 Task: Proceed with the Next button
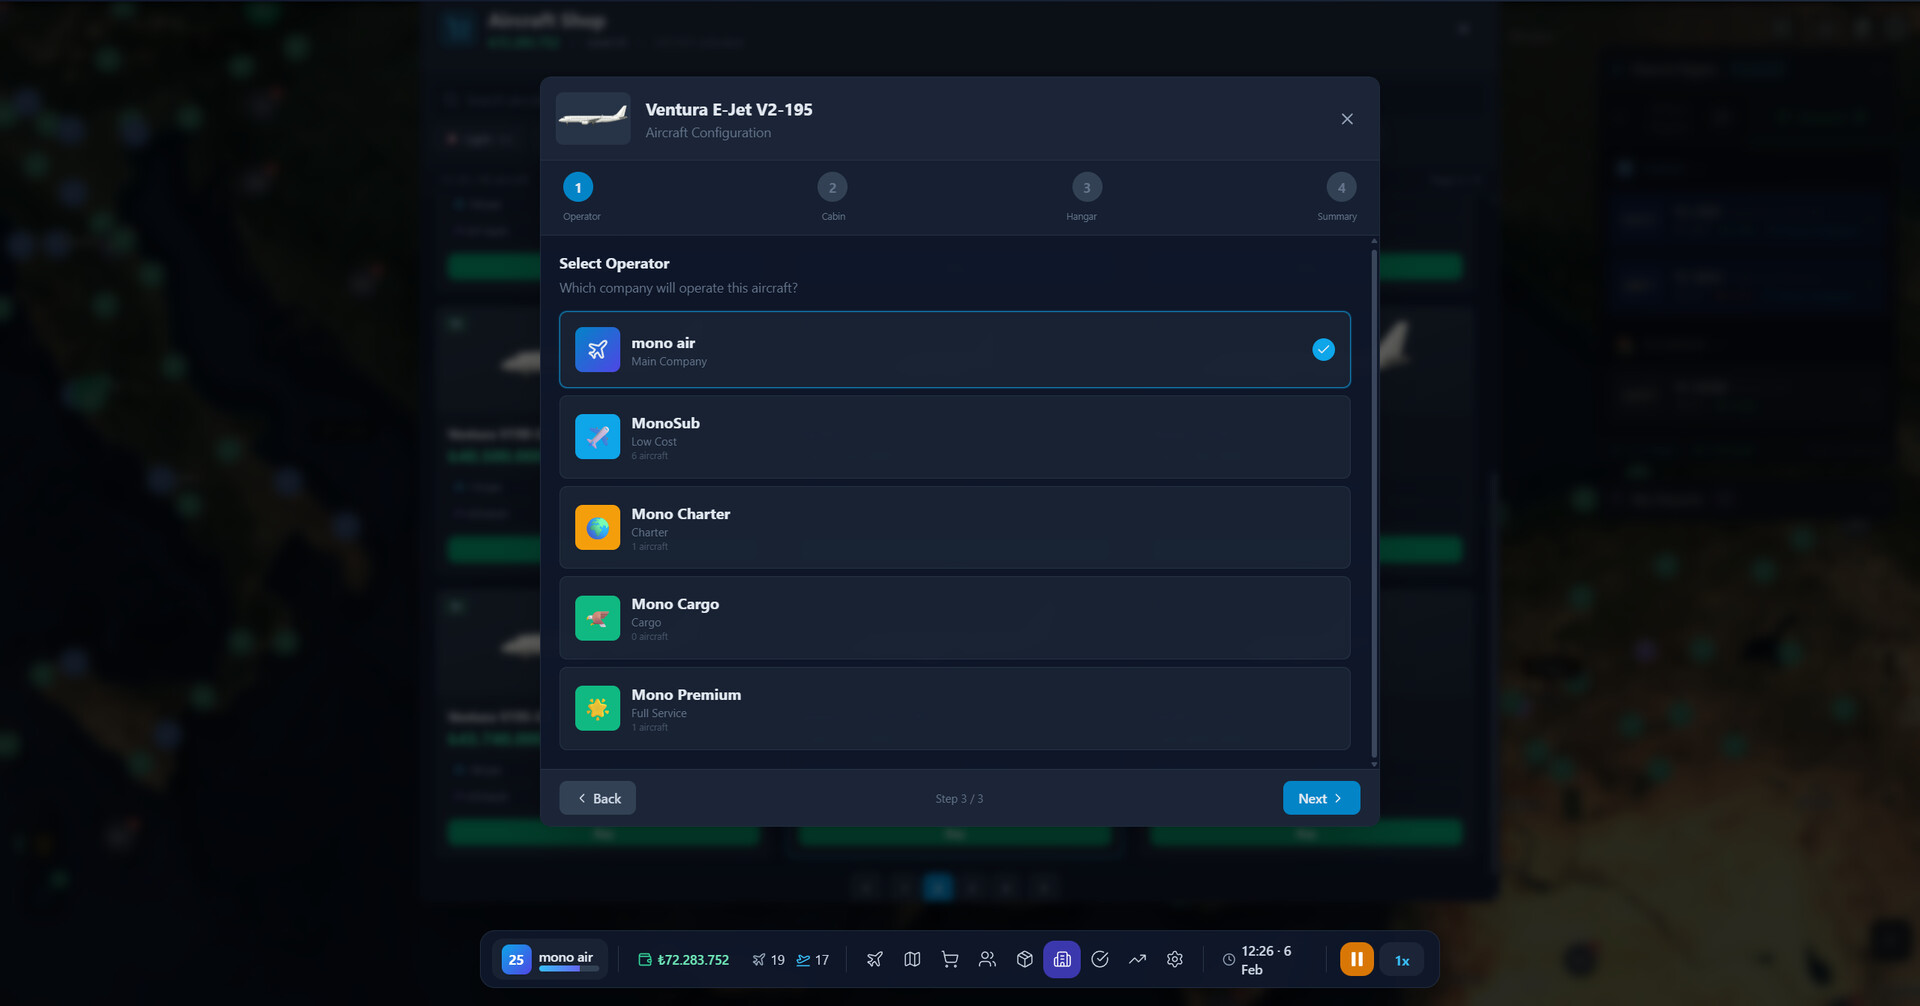click(x=1321, y=798)
